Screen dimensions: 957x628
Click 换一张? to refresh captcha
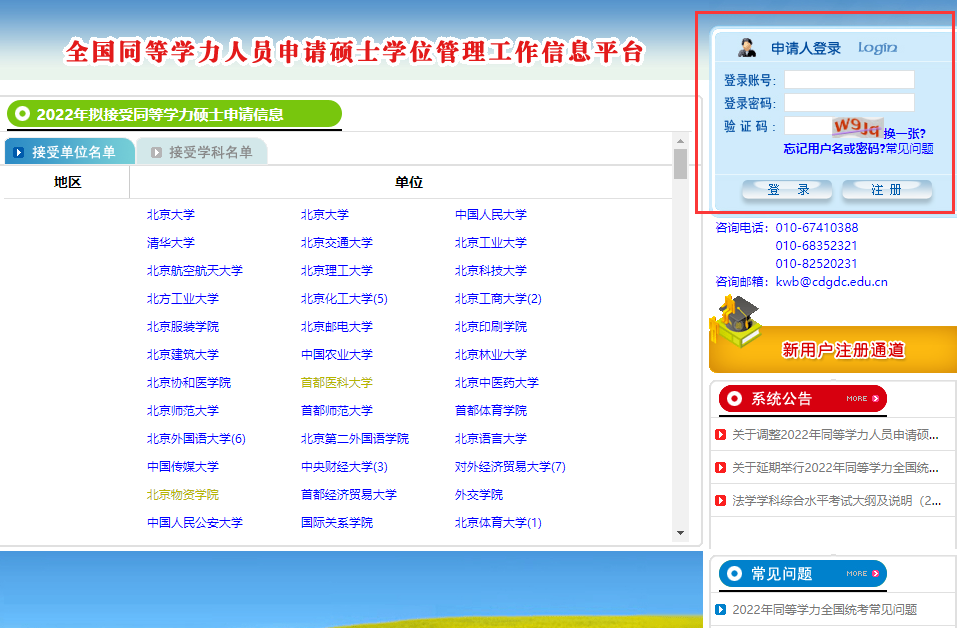(x=905, y=134)
